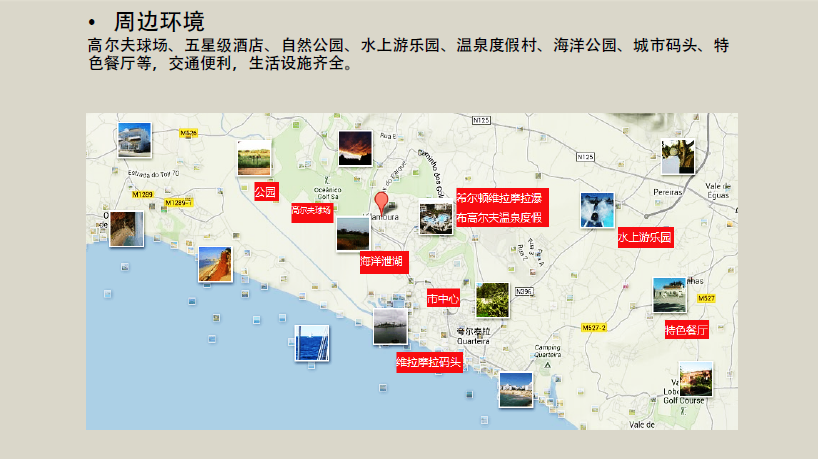Click the Vale de Éguas place name
The image size is (818, 459).
[x=718, y=190]
